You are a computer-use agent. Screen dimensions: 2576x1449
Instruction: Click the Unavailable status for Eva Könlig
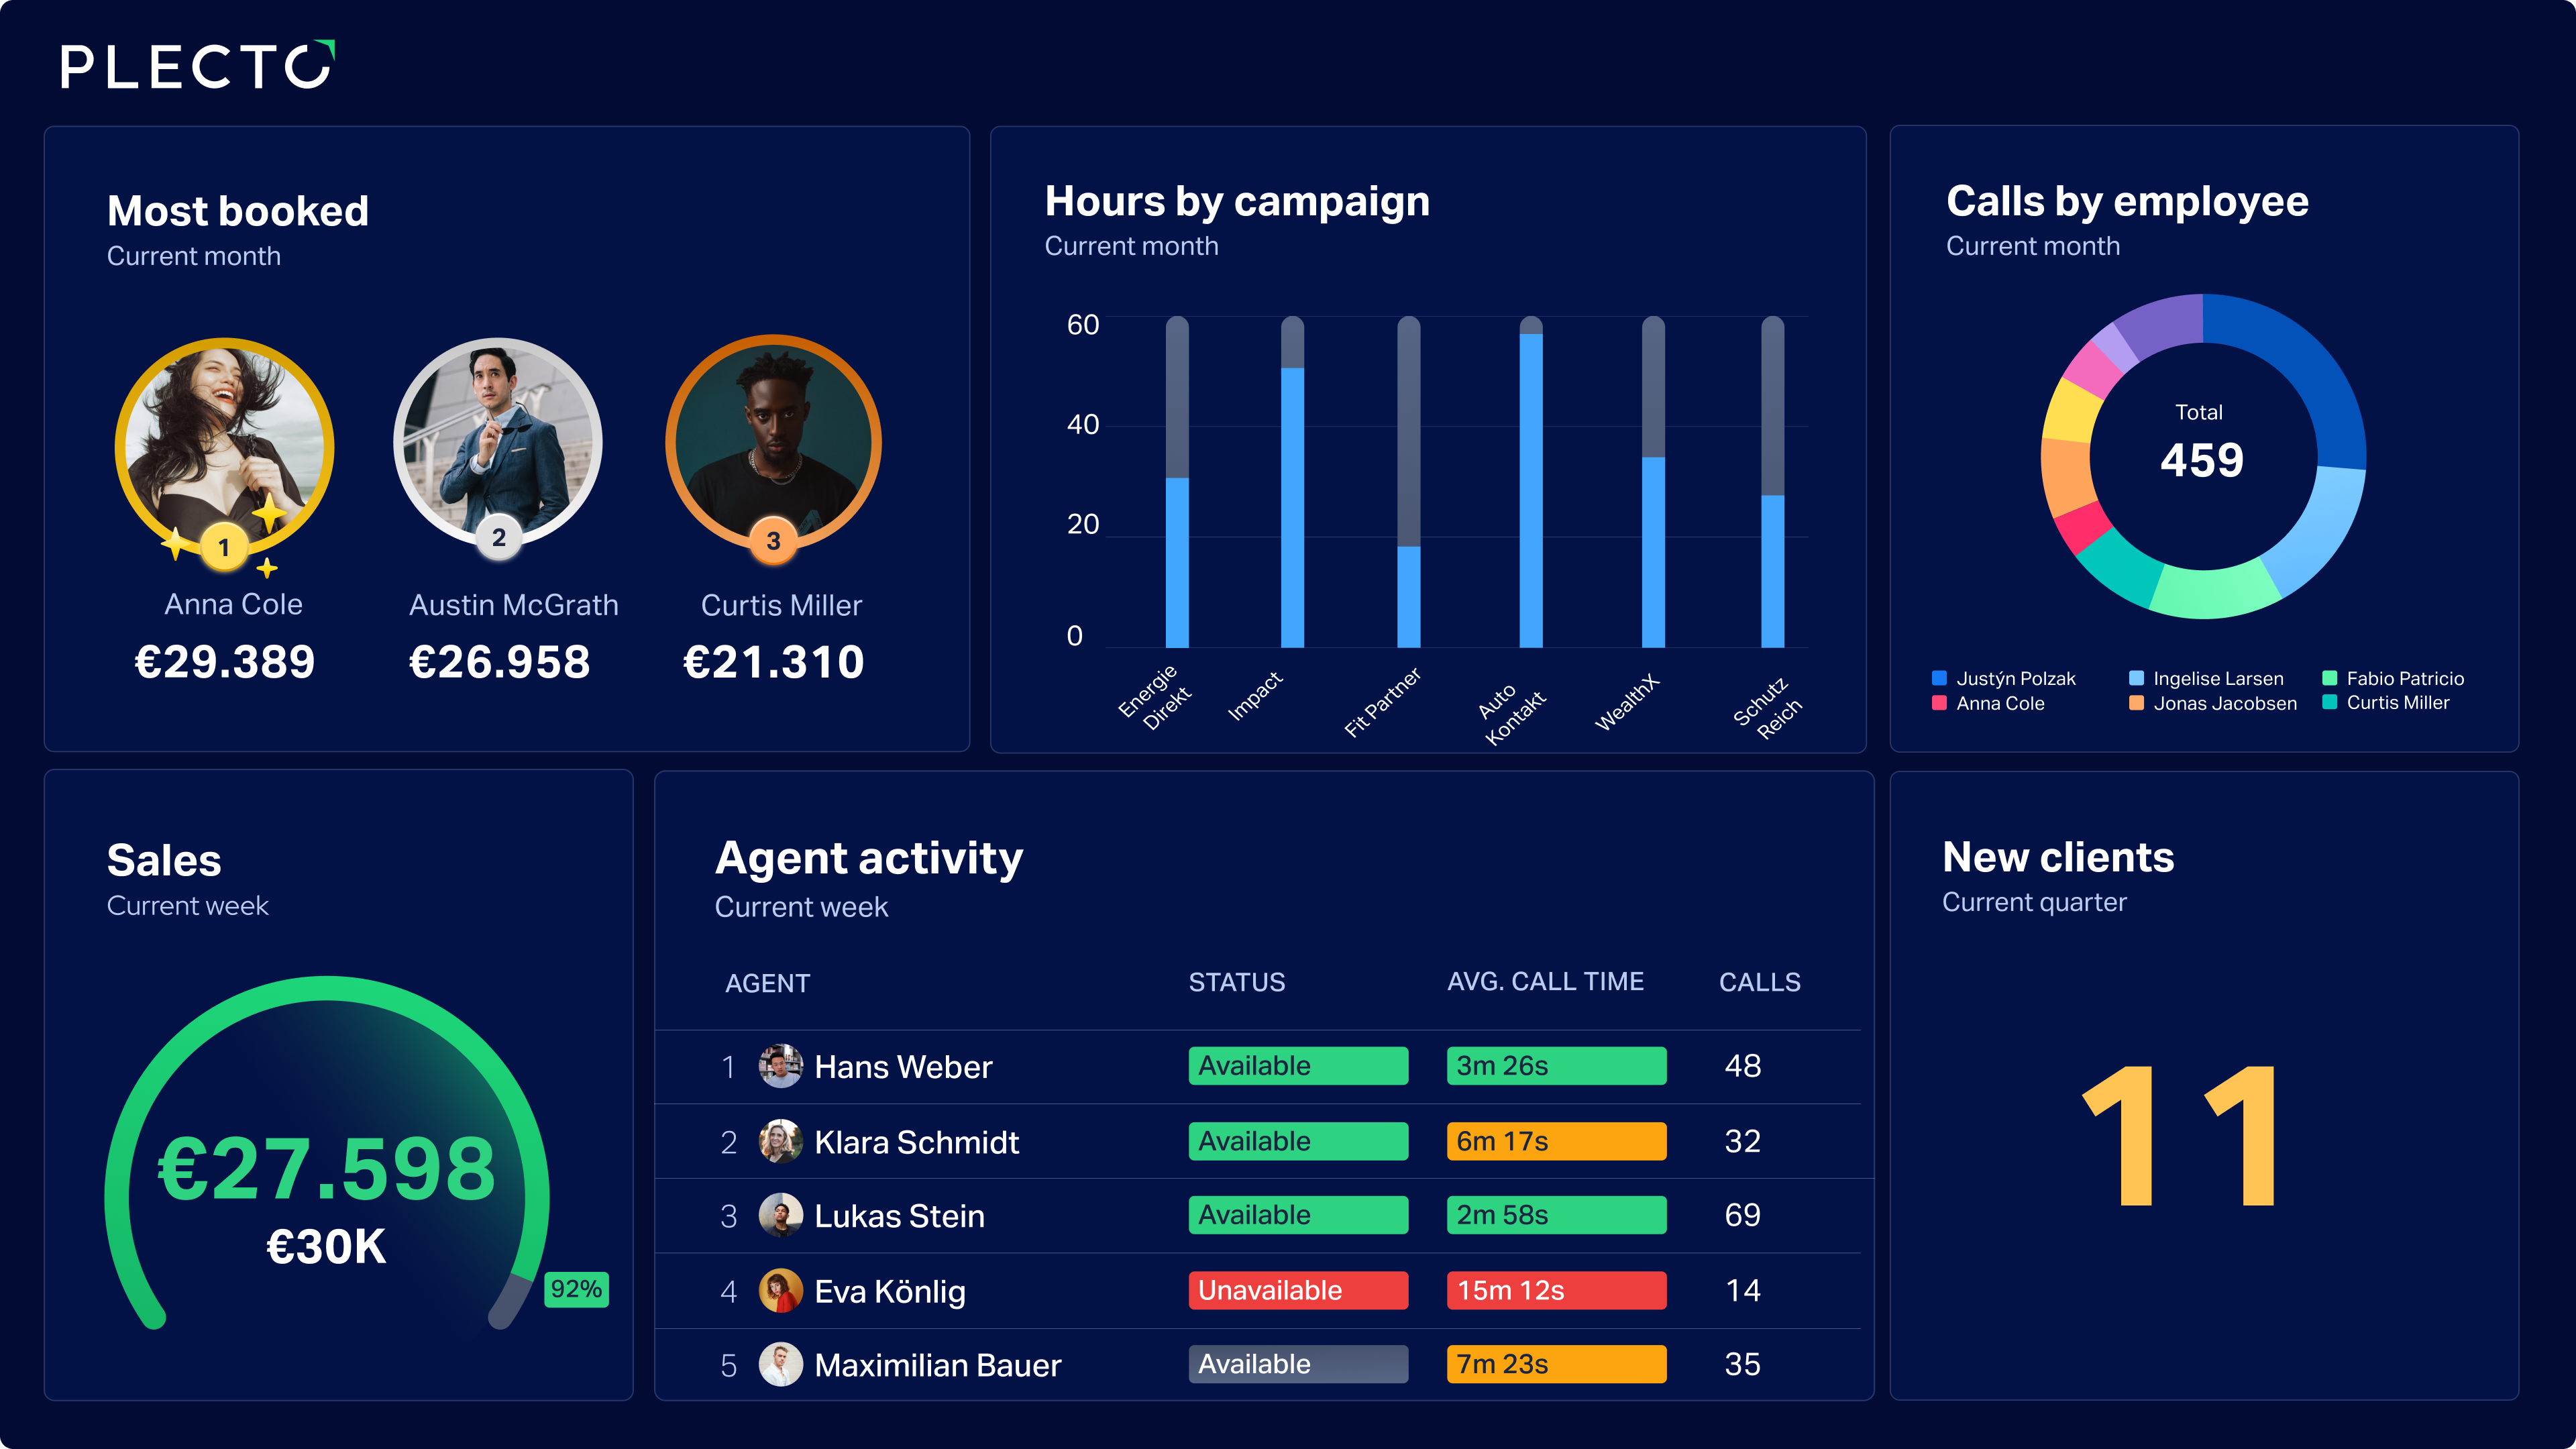1298,1291
